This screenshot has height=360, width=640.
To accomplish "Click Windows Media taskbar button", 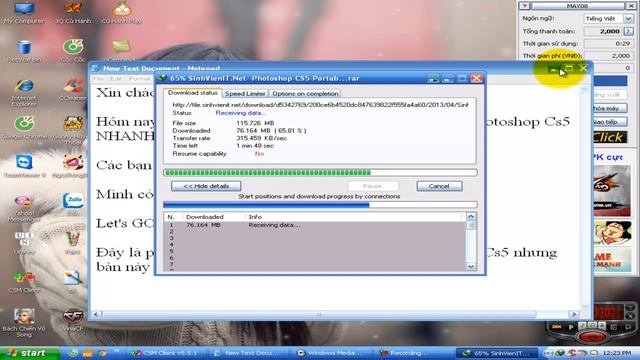I will pos(331,353).
